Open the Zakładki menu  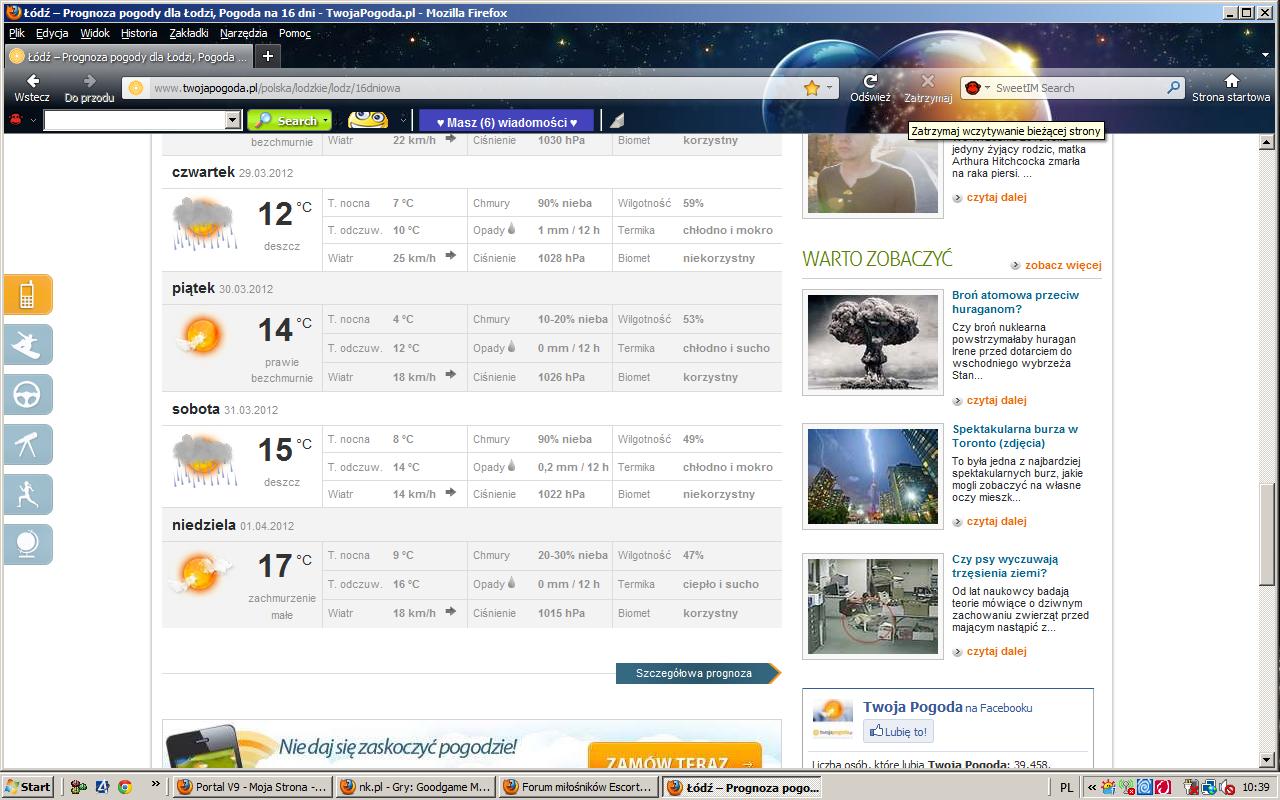coord(189,33)
